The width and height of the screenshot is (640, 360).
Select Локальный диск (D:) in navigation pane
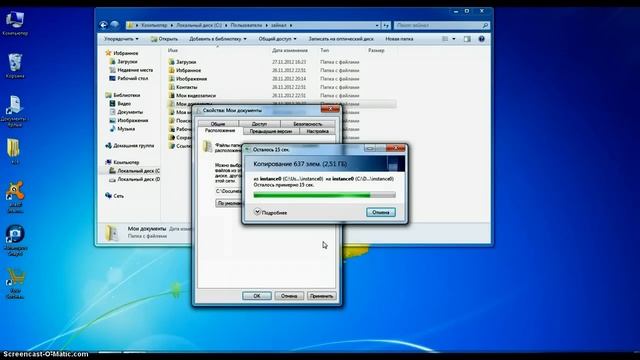(134, 179)
